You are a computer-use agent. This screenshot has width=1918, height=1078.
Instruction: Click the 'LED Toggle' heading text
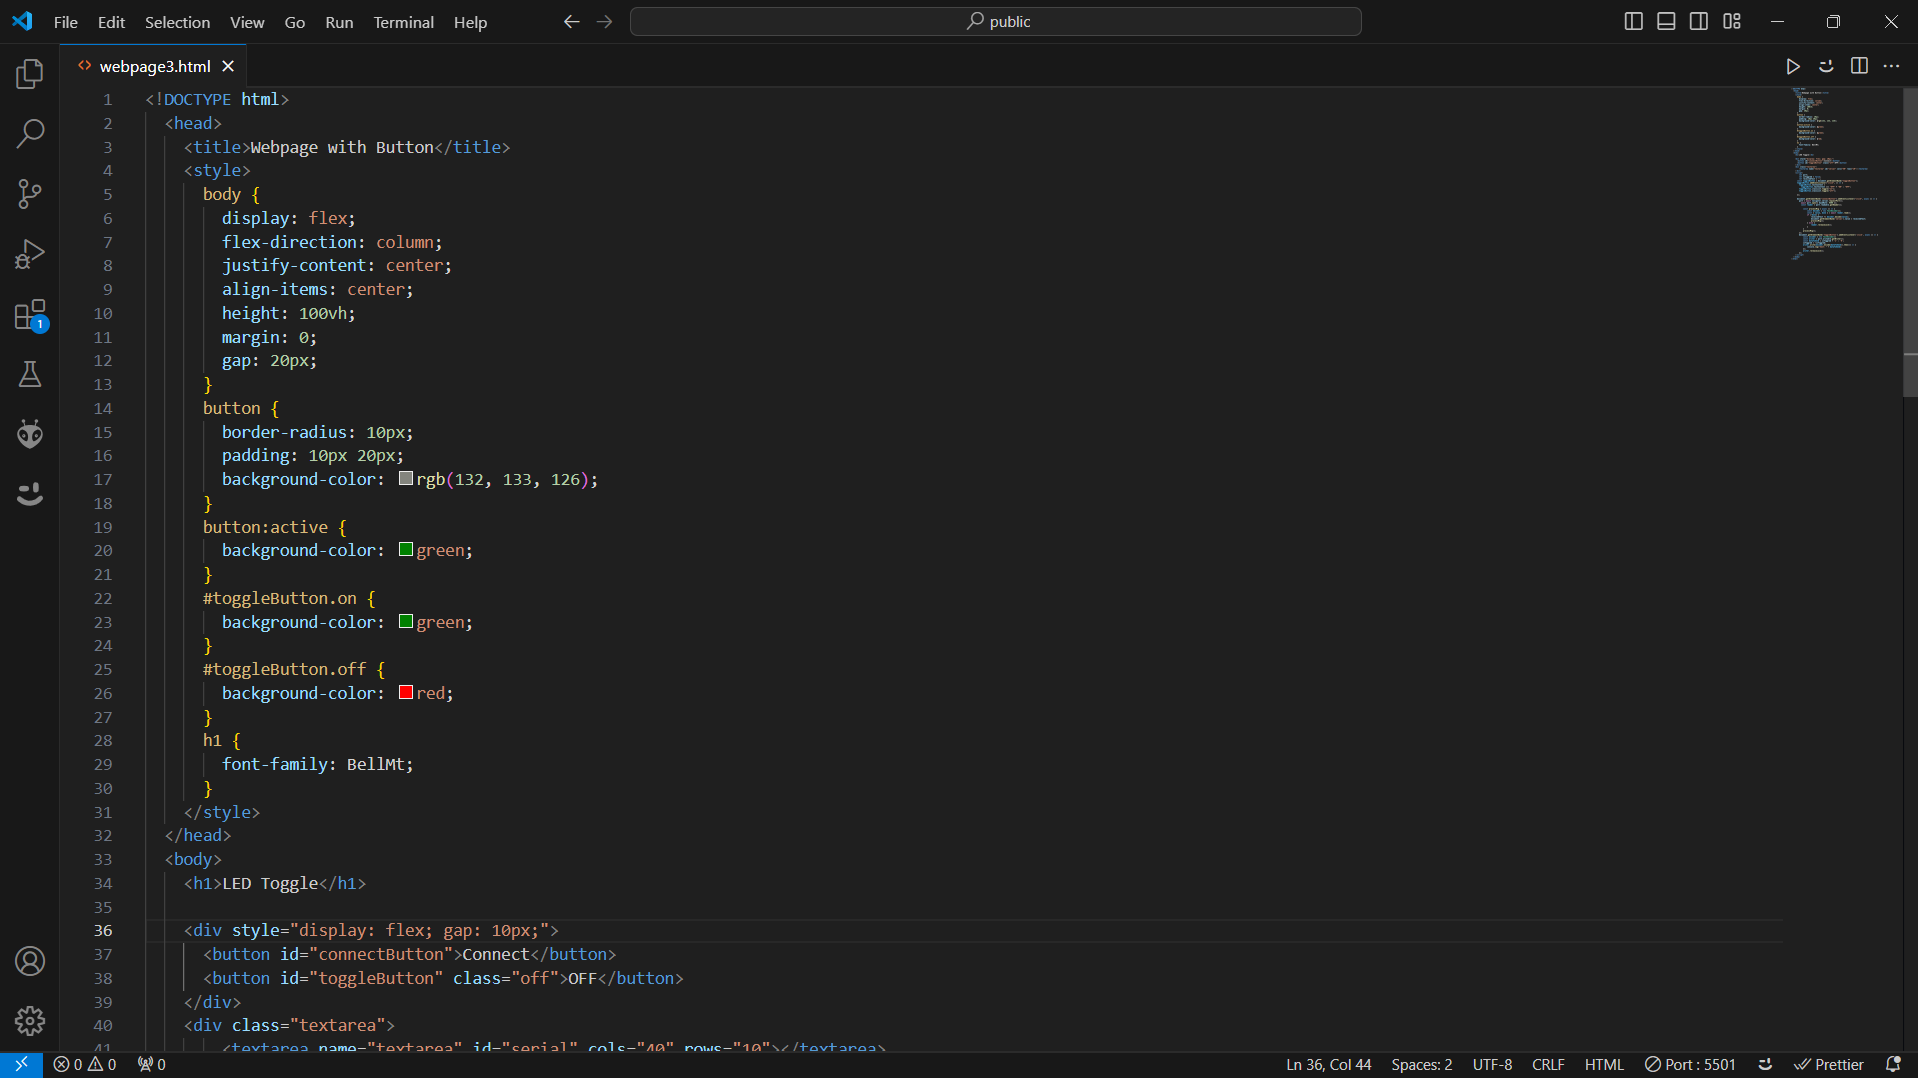pyautogui.click(x=270, y=883)
